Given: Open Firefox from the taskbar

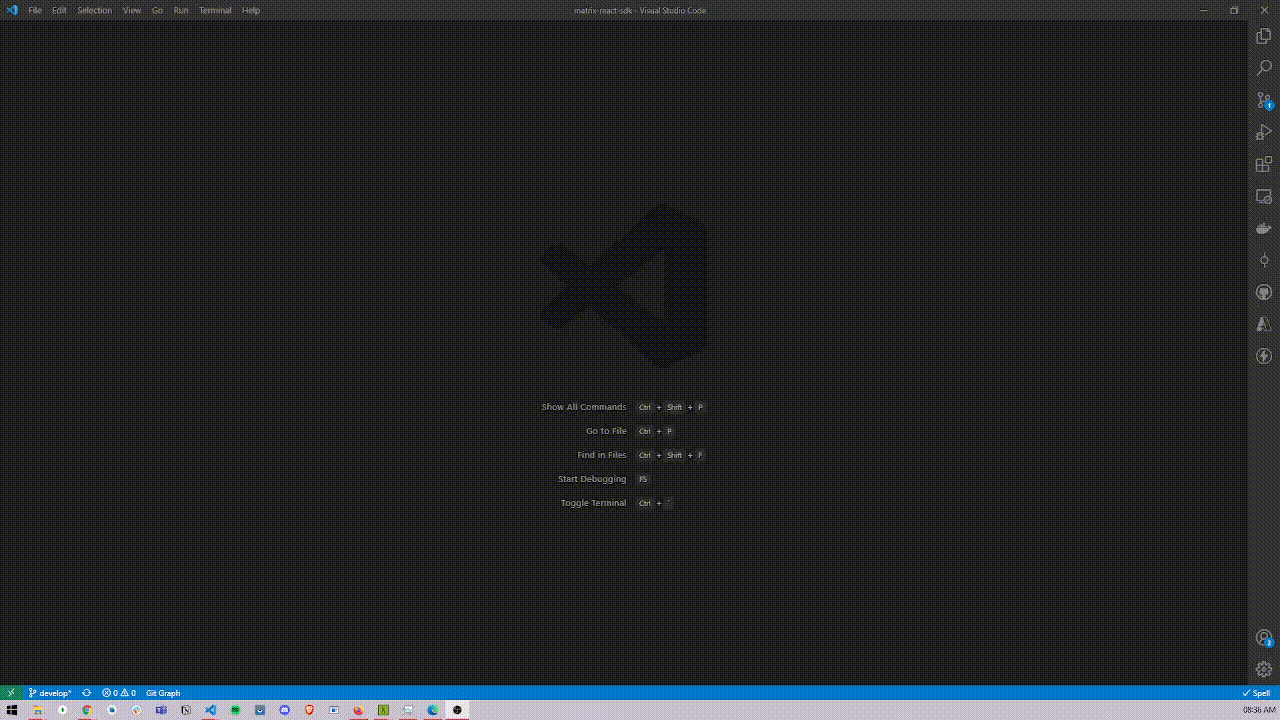Looking at the screenshot, I should point(359,710).
